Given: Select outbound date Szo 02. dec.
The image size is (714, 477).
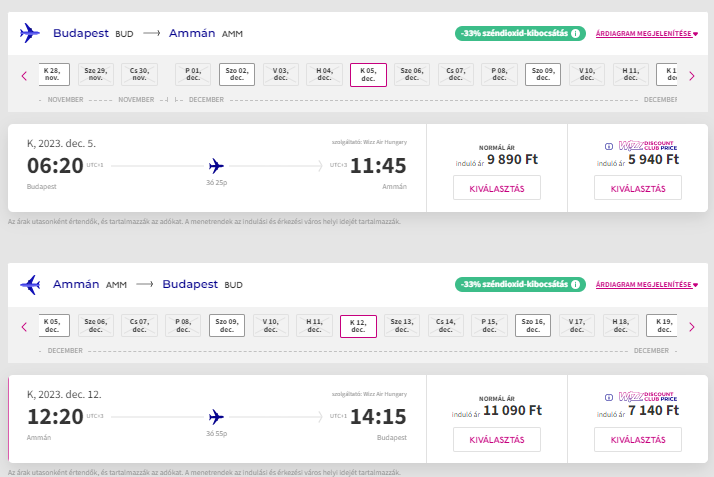Looking at the screenshot, I should (237, 75).
